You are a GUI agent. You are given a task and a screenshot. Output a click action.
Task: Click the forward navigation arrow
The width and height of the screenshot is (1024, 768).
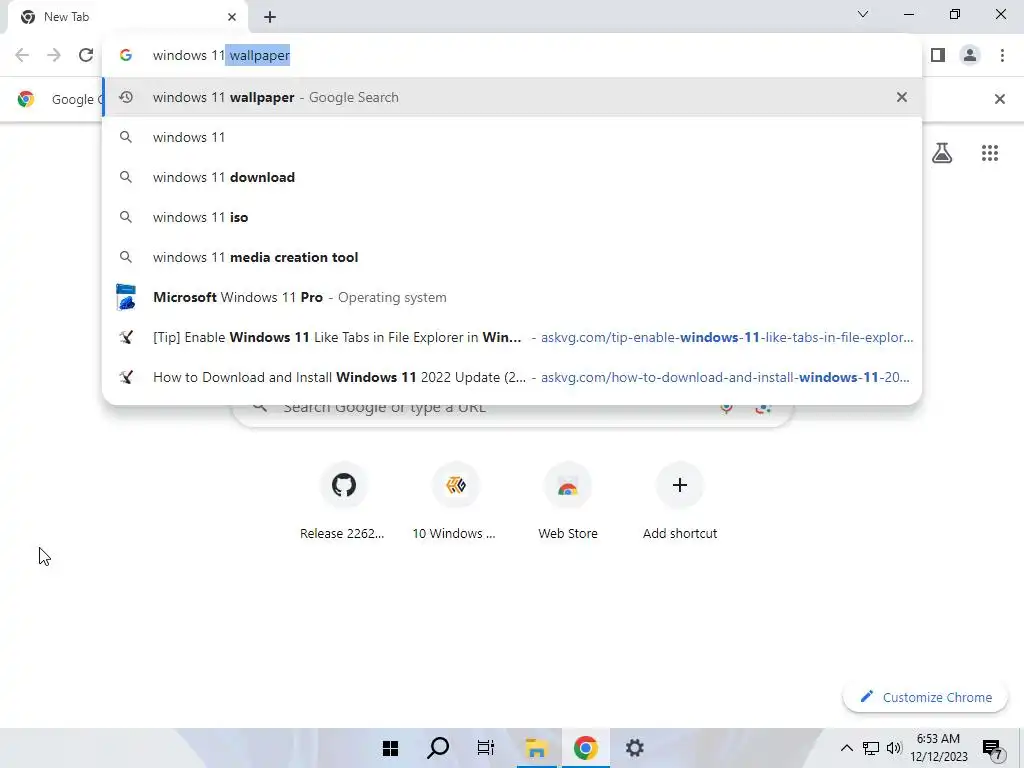[x=54, y=55]
